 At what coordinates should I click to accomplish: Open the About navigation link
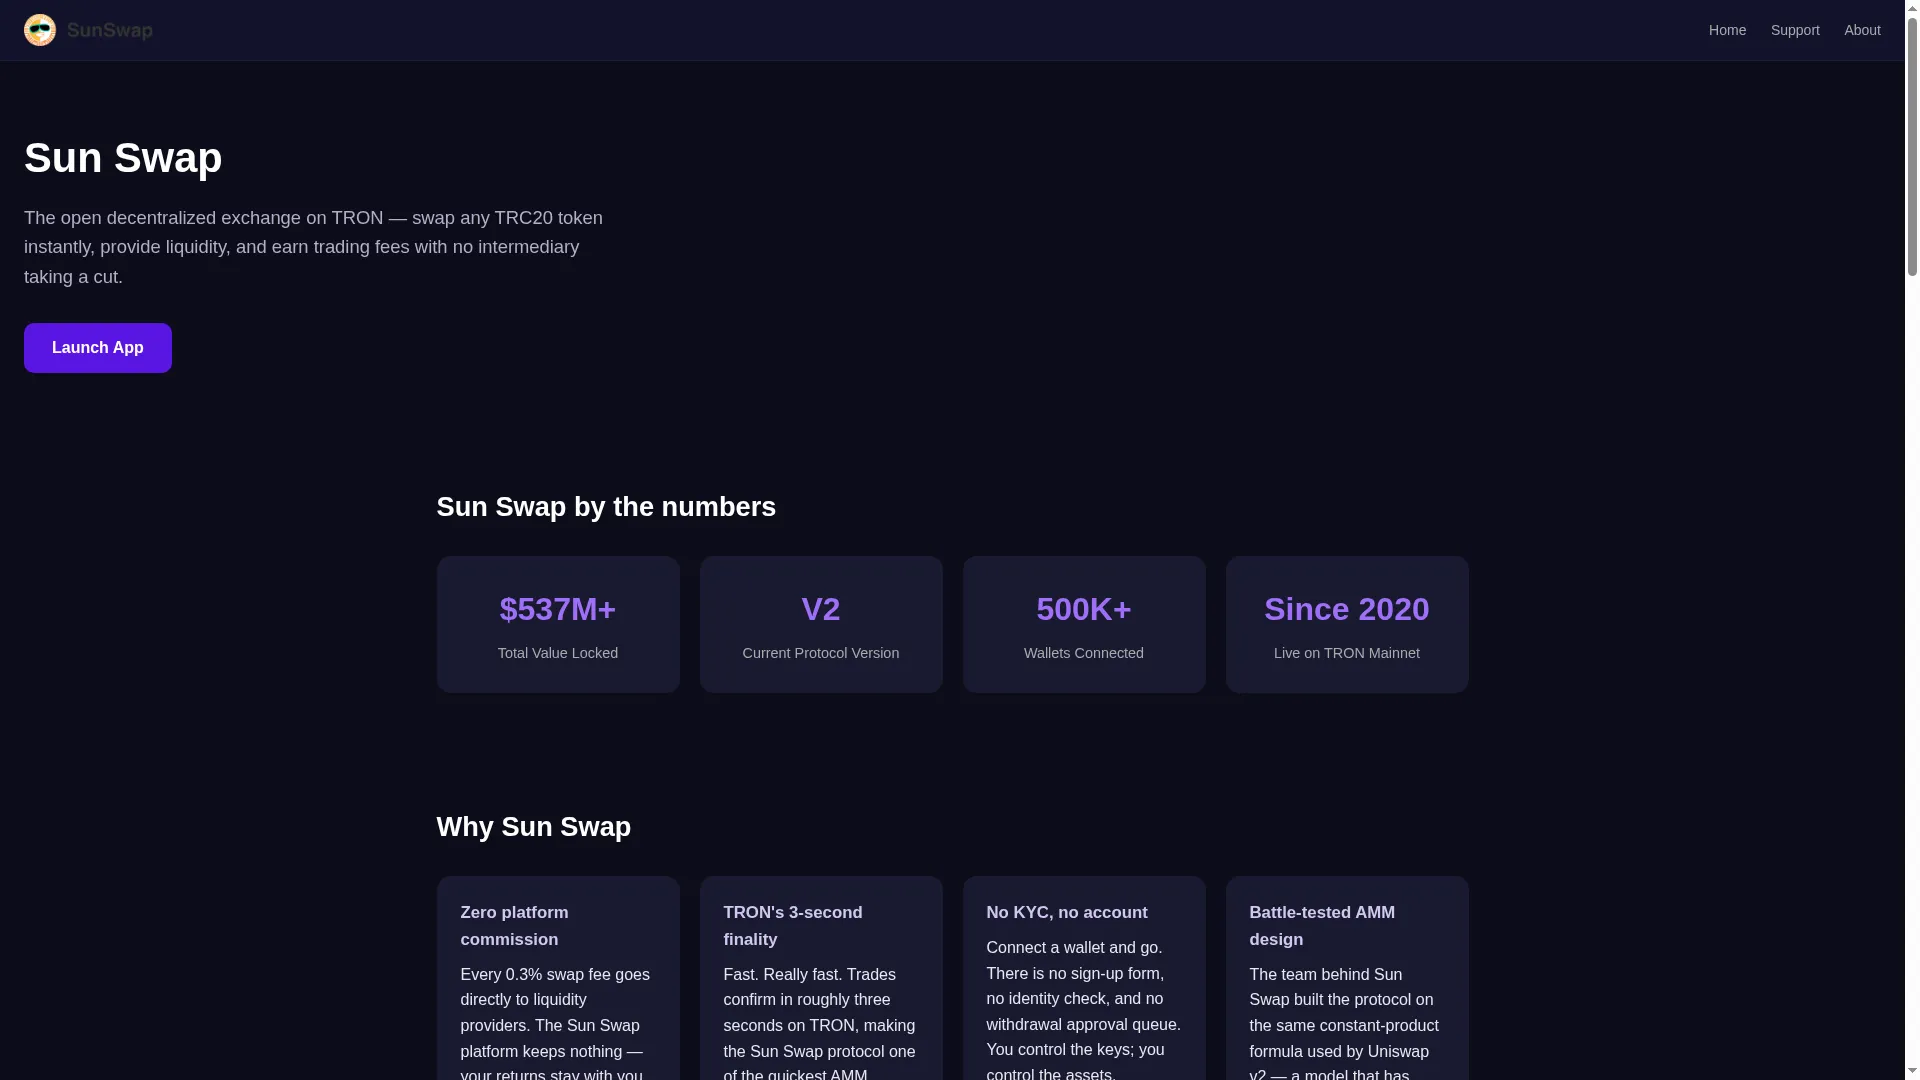pos(1862,30)
